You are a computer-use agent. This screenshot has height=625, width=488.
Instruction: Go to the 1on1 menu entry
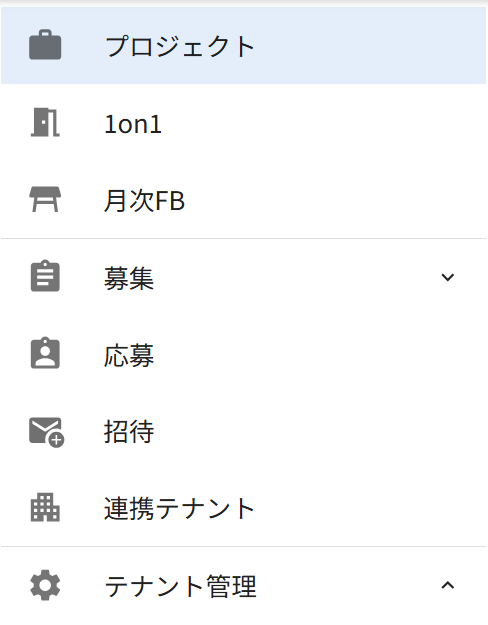pos(133,124)
